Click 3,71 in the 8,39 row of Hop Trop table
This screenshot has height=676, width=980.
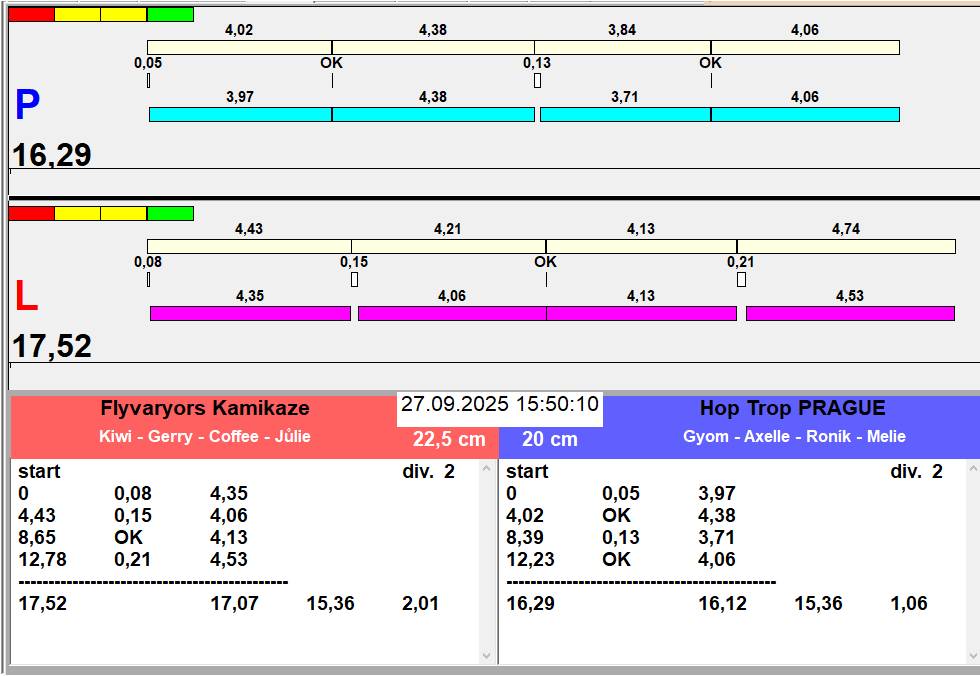click(717, 537)
